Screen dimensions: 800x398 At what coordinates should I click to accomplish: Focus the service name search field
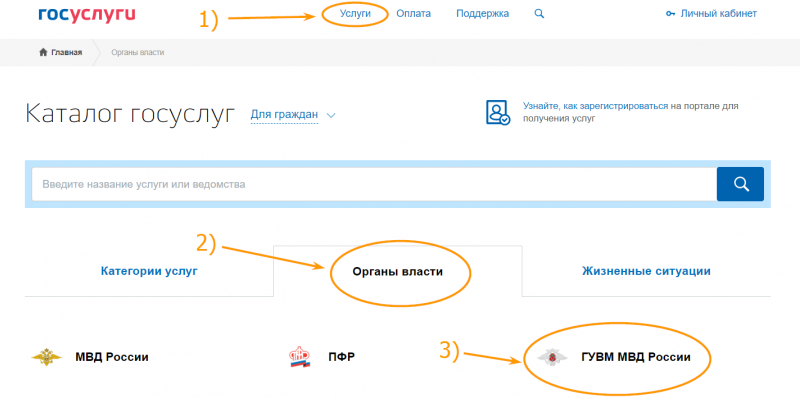coord(374,184)
